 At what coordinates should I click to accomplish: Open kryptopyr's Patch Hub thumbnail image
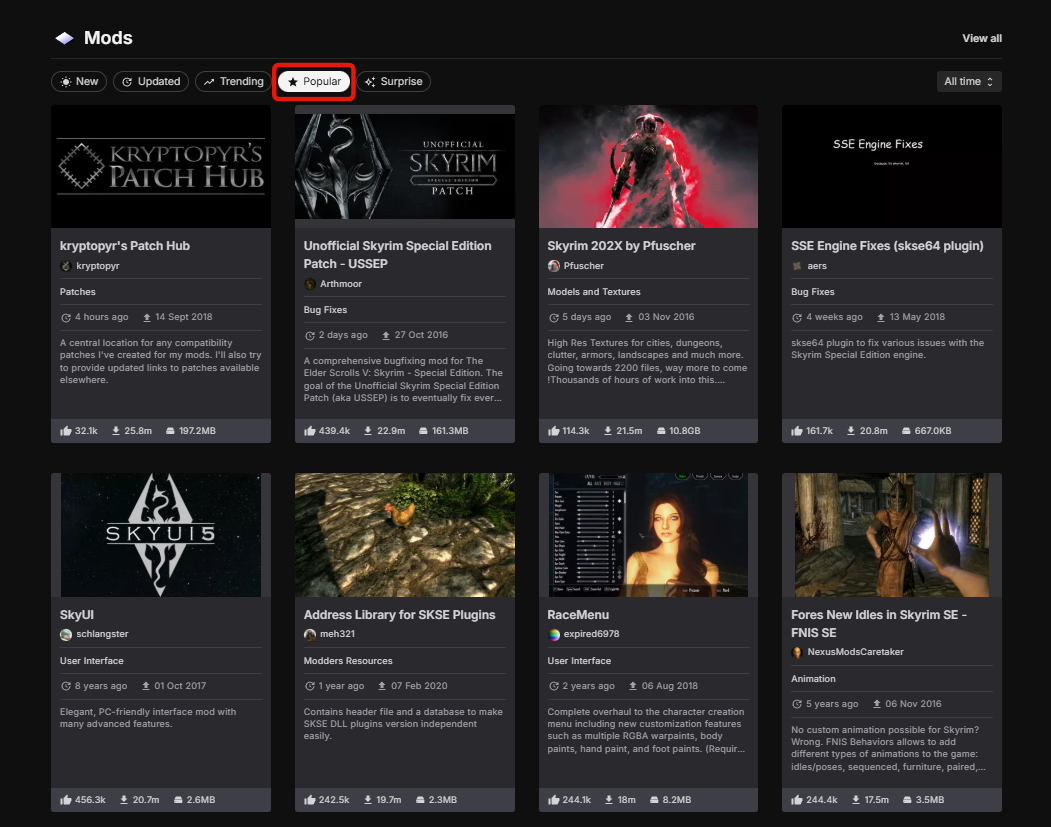pos(161,166)
